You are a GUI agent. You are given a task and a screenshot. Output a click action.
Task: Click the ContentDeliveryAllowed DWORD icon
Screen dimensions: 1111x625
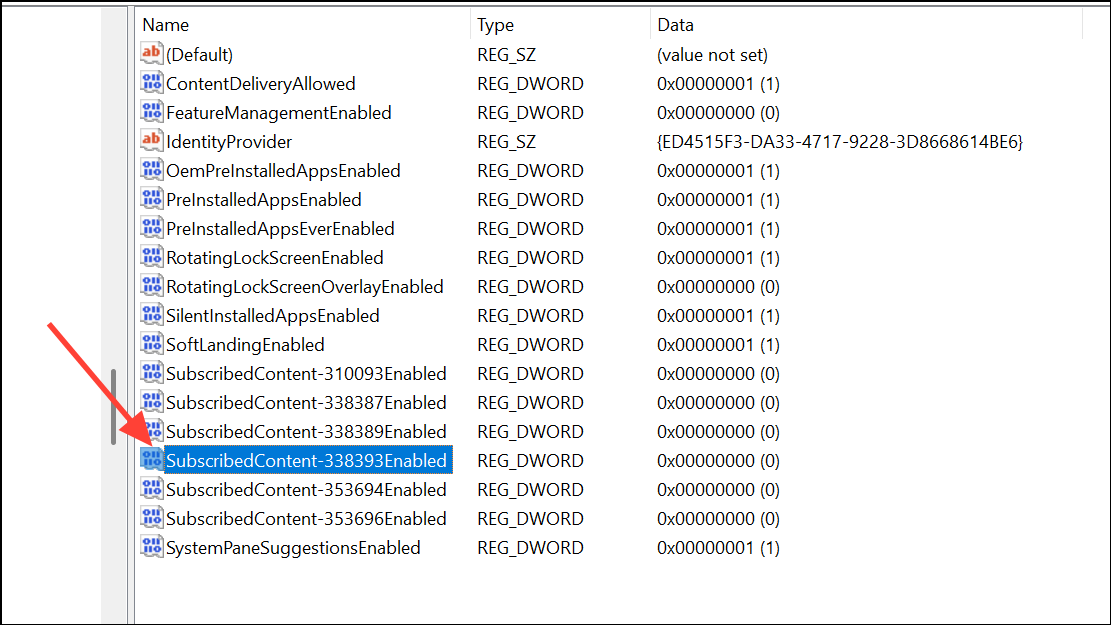pyautogui.click(x=152, y=83)
